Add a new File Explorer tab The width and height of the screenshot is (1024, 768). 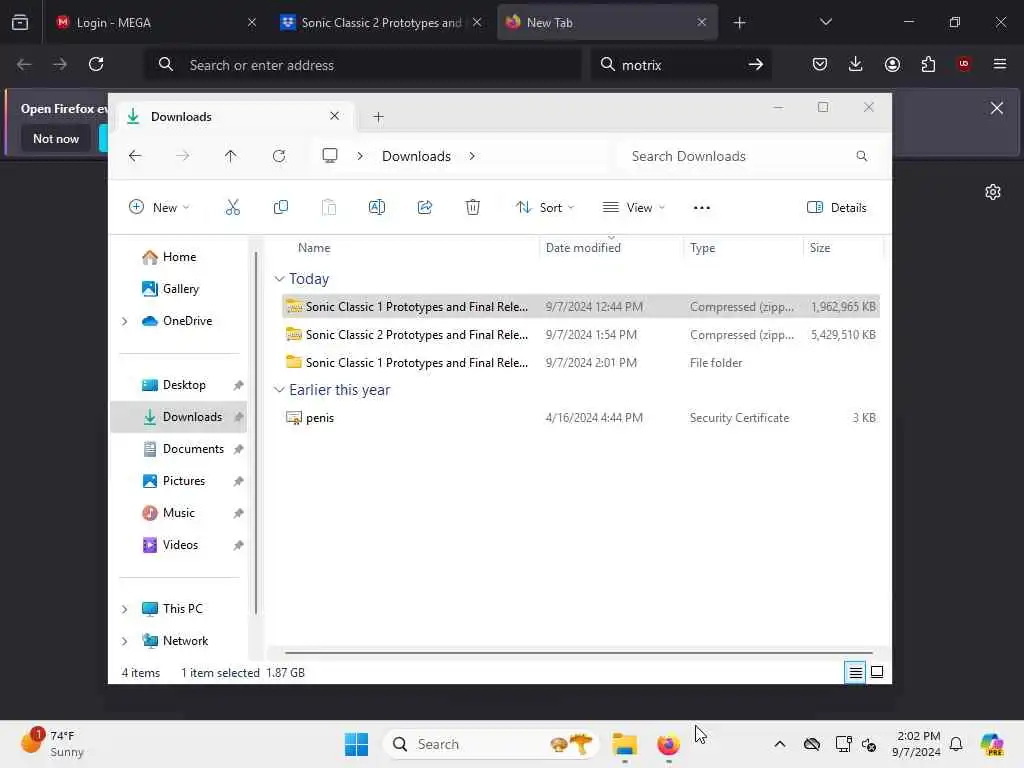pos(378,117)
